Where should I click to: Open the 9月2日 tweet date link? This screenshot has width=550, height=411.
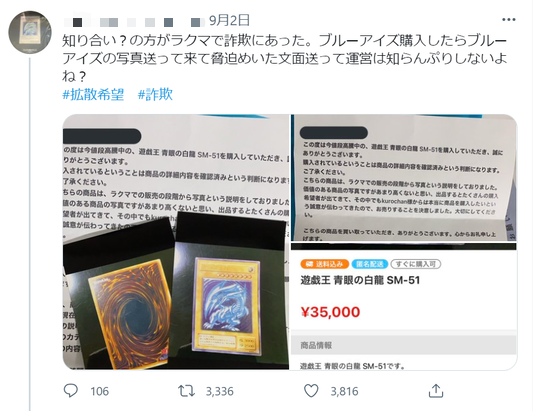point(229,20)
